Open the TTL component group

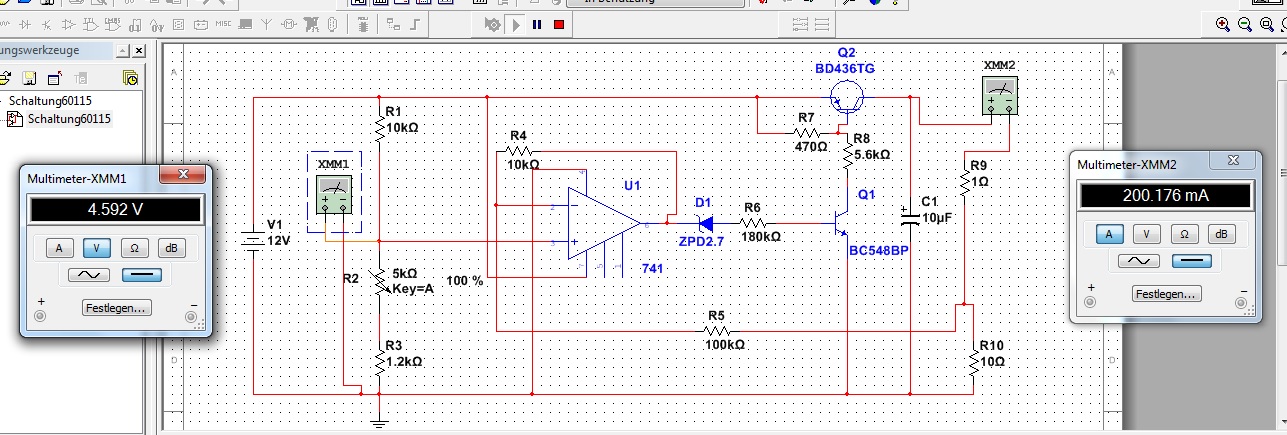click(91, 25)
